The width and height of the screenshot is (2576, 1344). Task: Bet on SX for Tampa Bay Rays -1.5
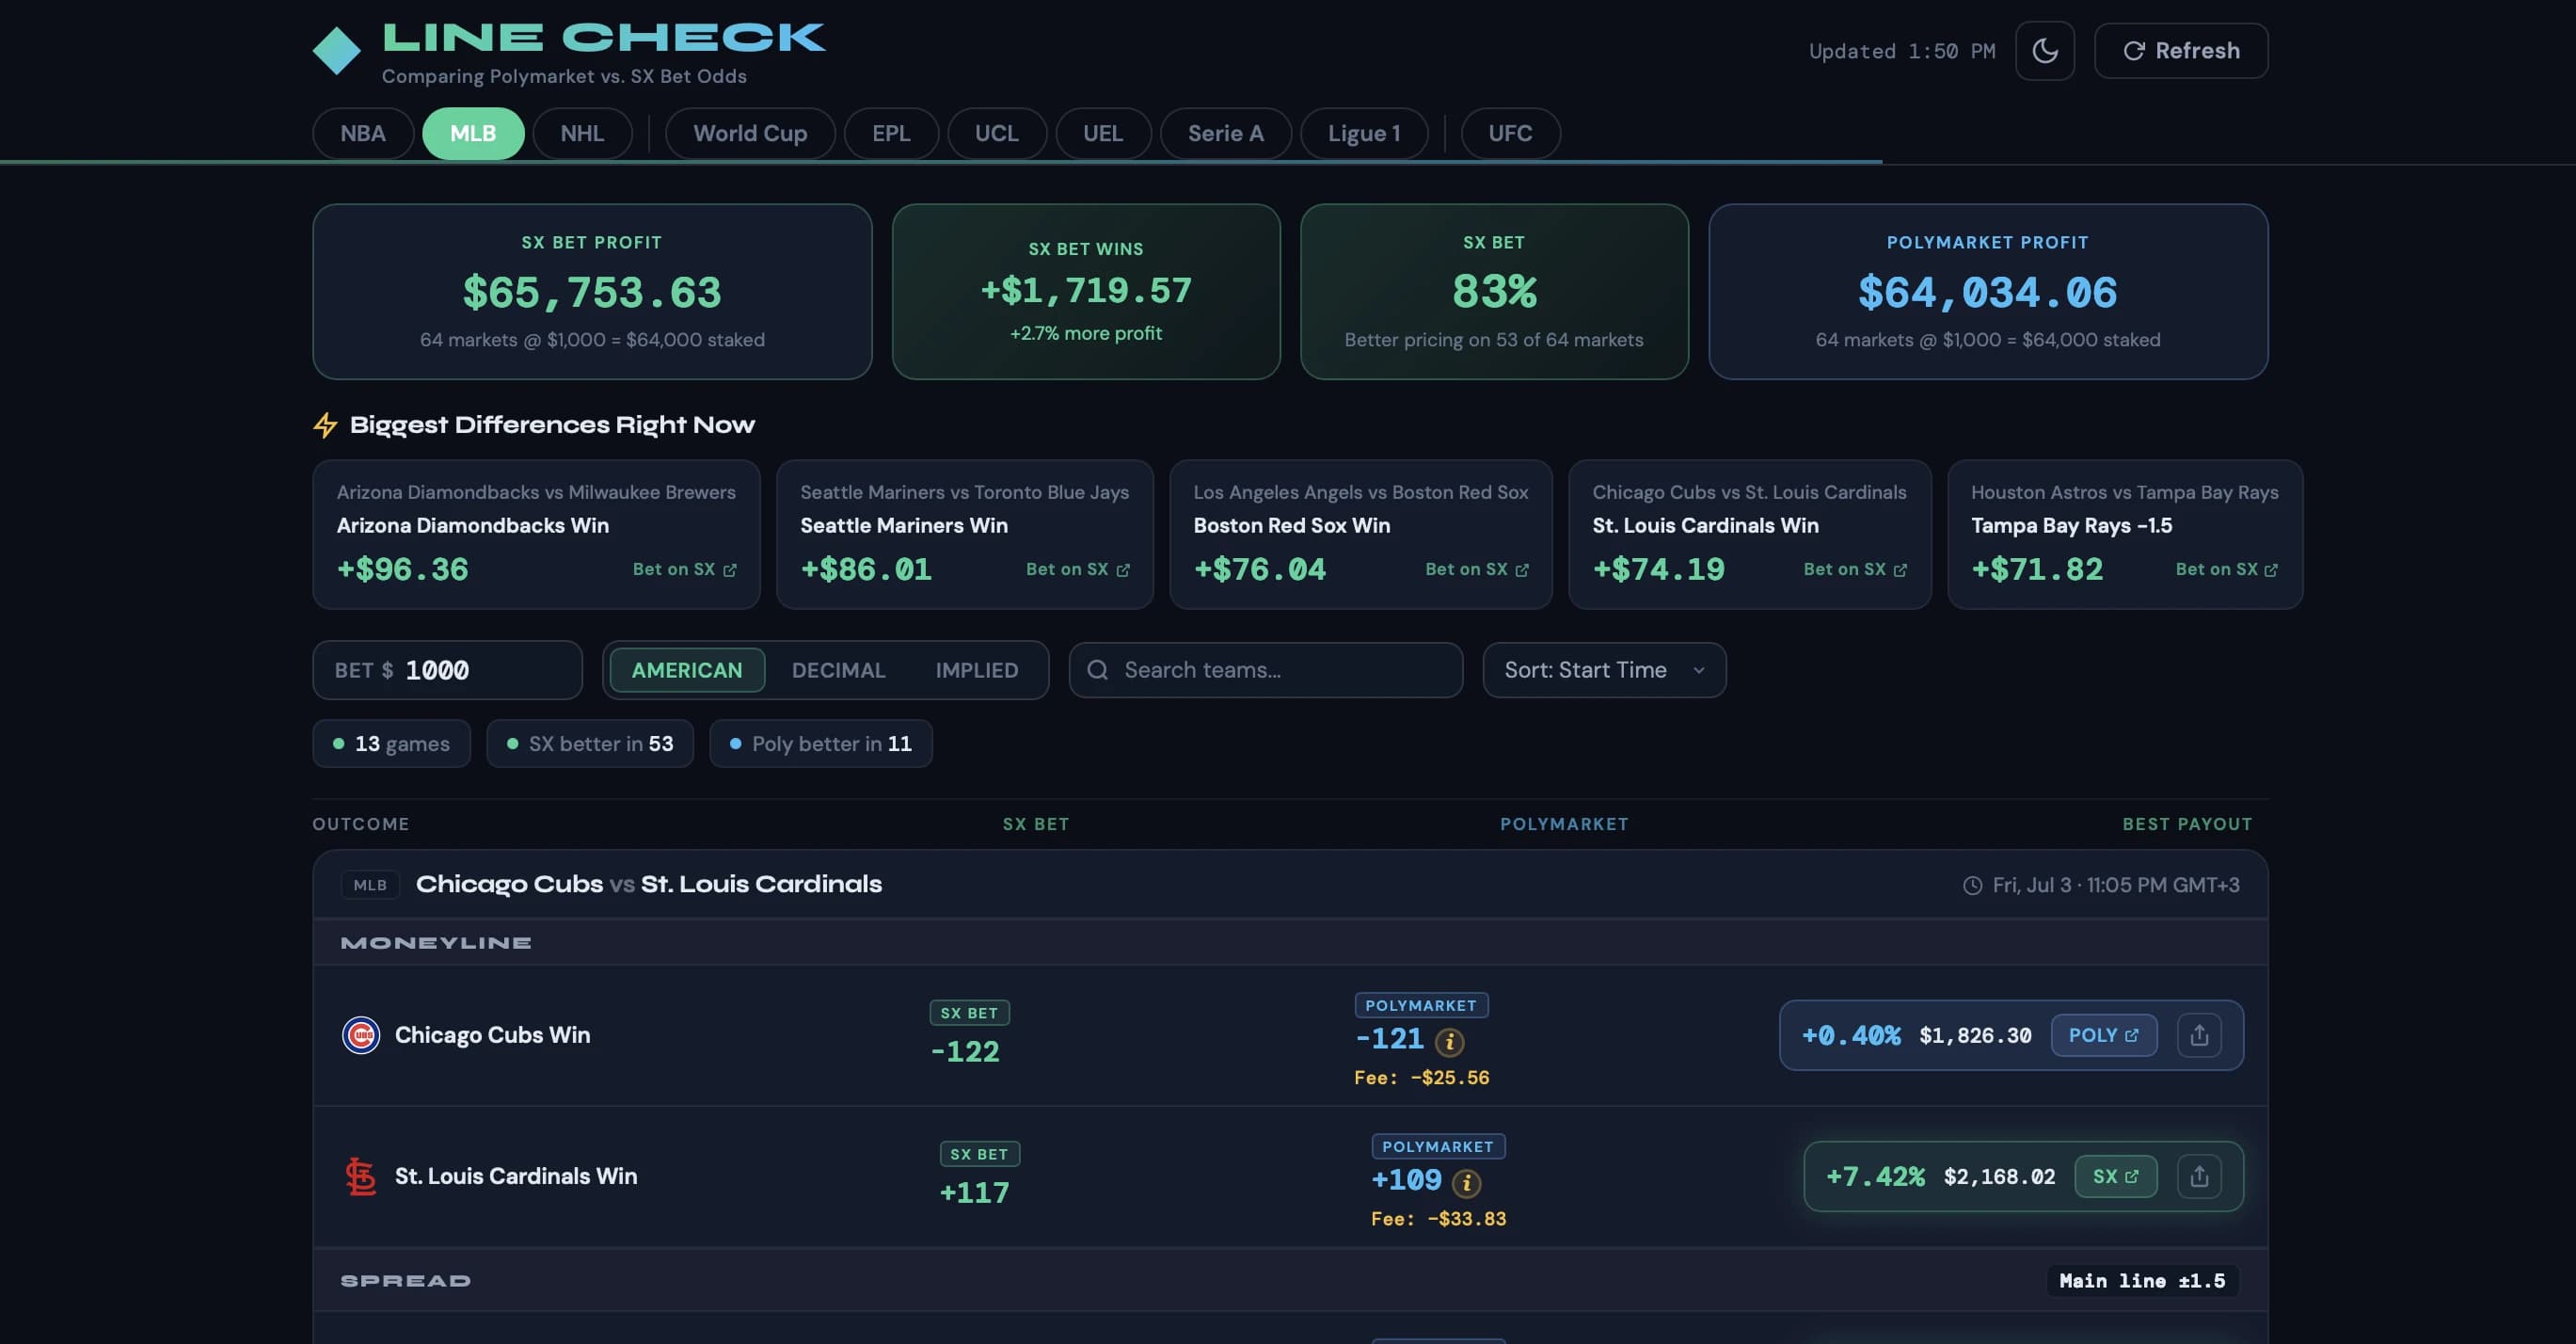pyautogui.click(x=2226, y=569)
